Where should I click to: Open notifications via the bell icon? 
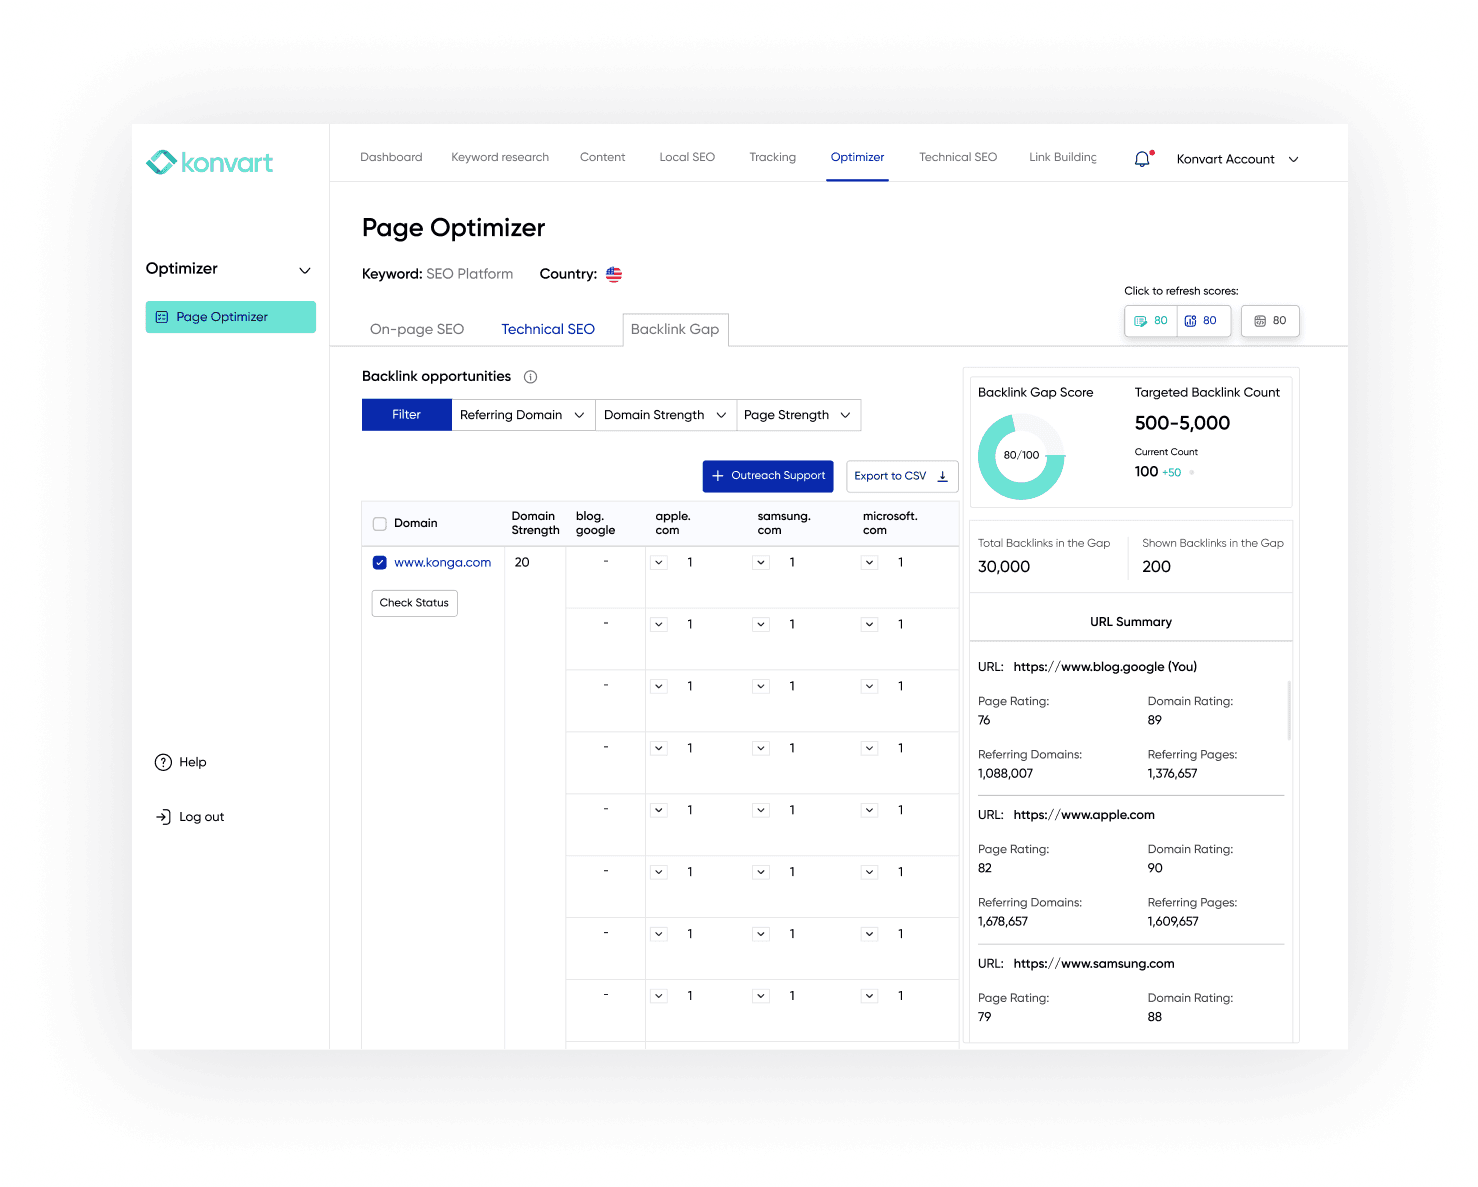[x=1141, y=158]
